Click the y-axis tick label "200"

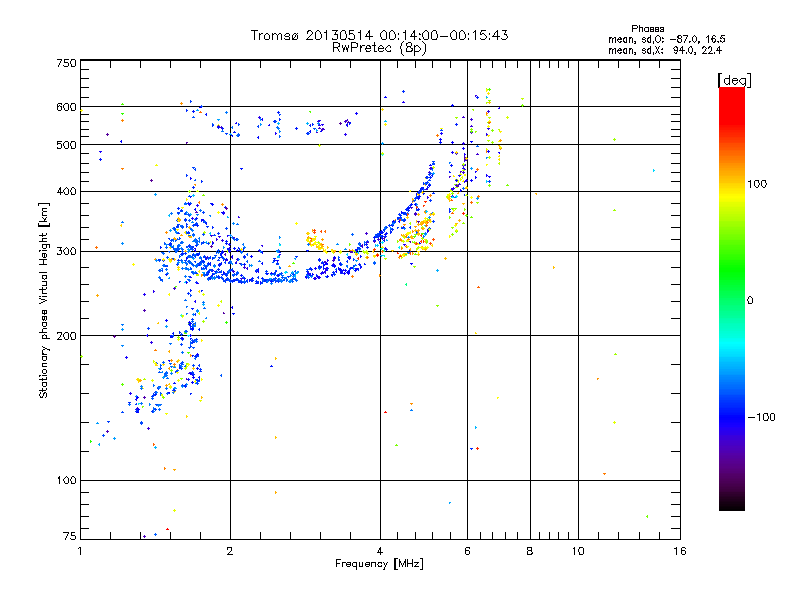click(x=66, y=336)
